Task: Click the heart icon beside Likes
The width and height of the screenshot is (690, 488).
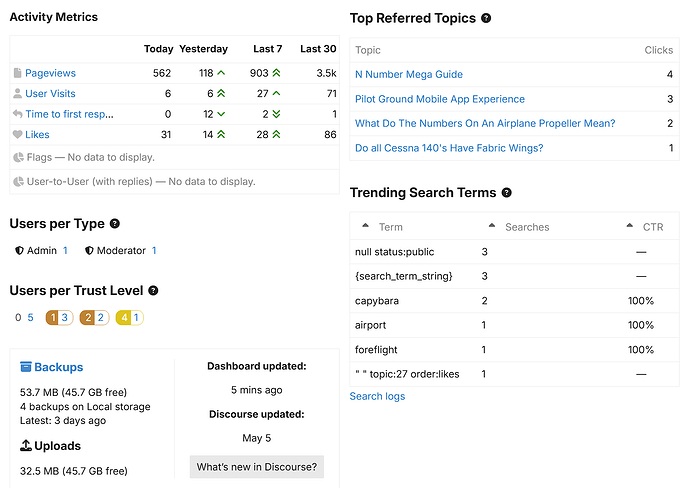Action: pyautogui.click(x=18, y=134)
